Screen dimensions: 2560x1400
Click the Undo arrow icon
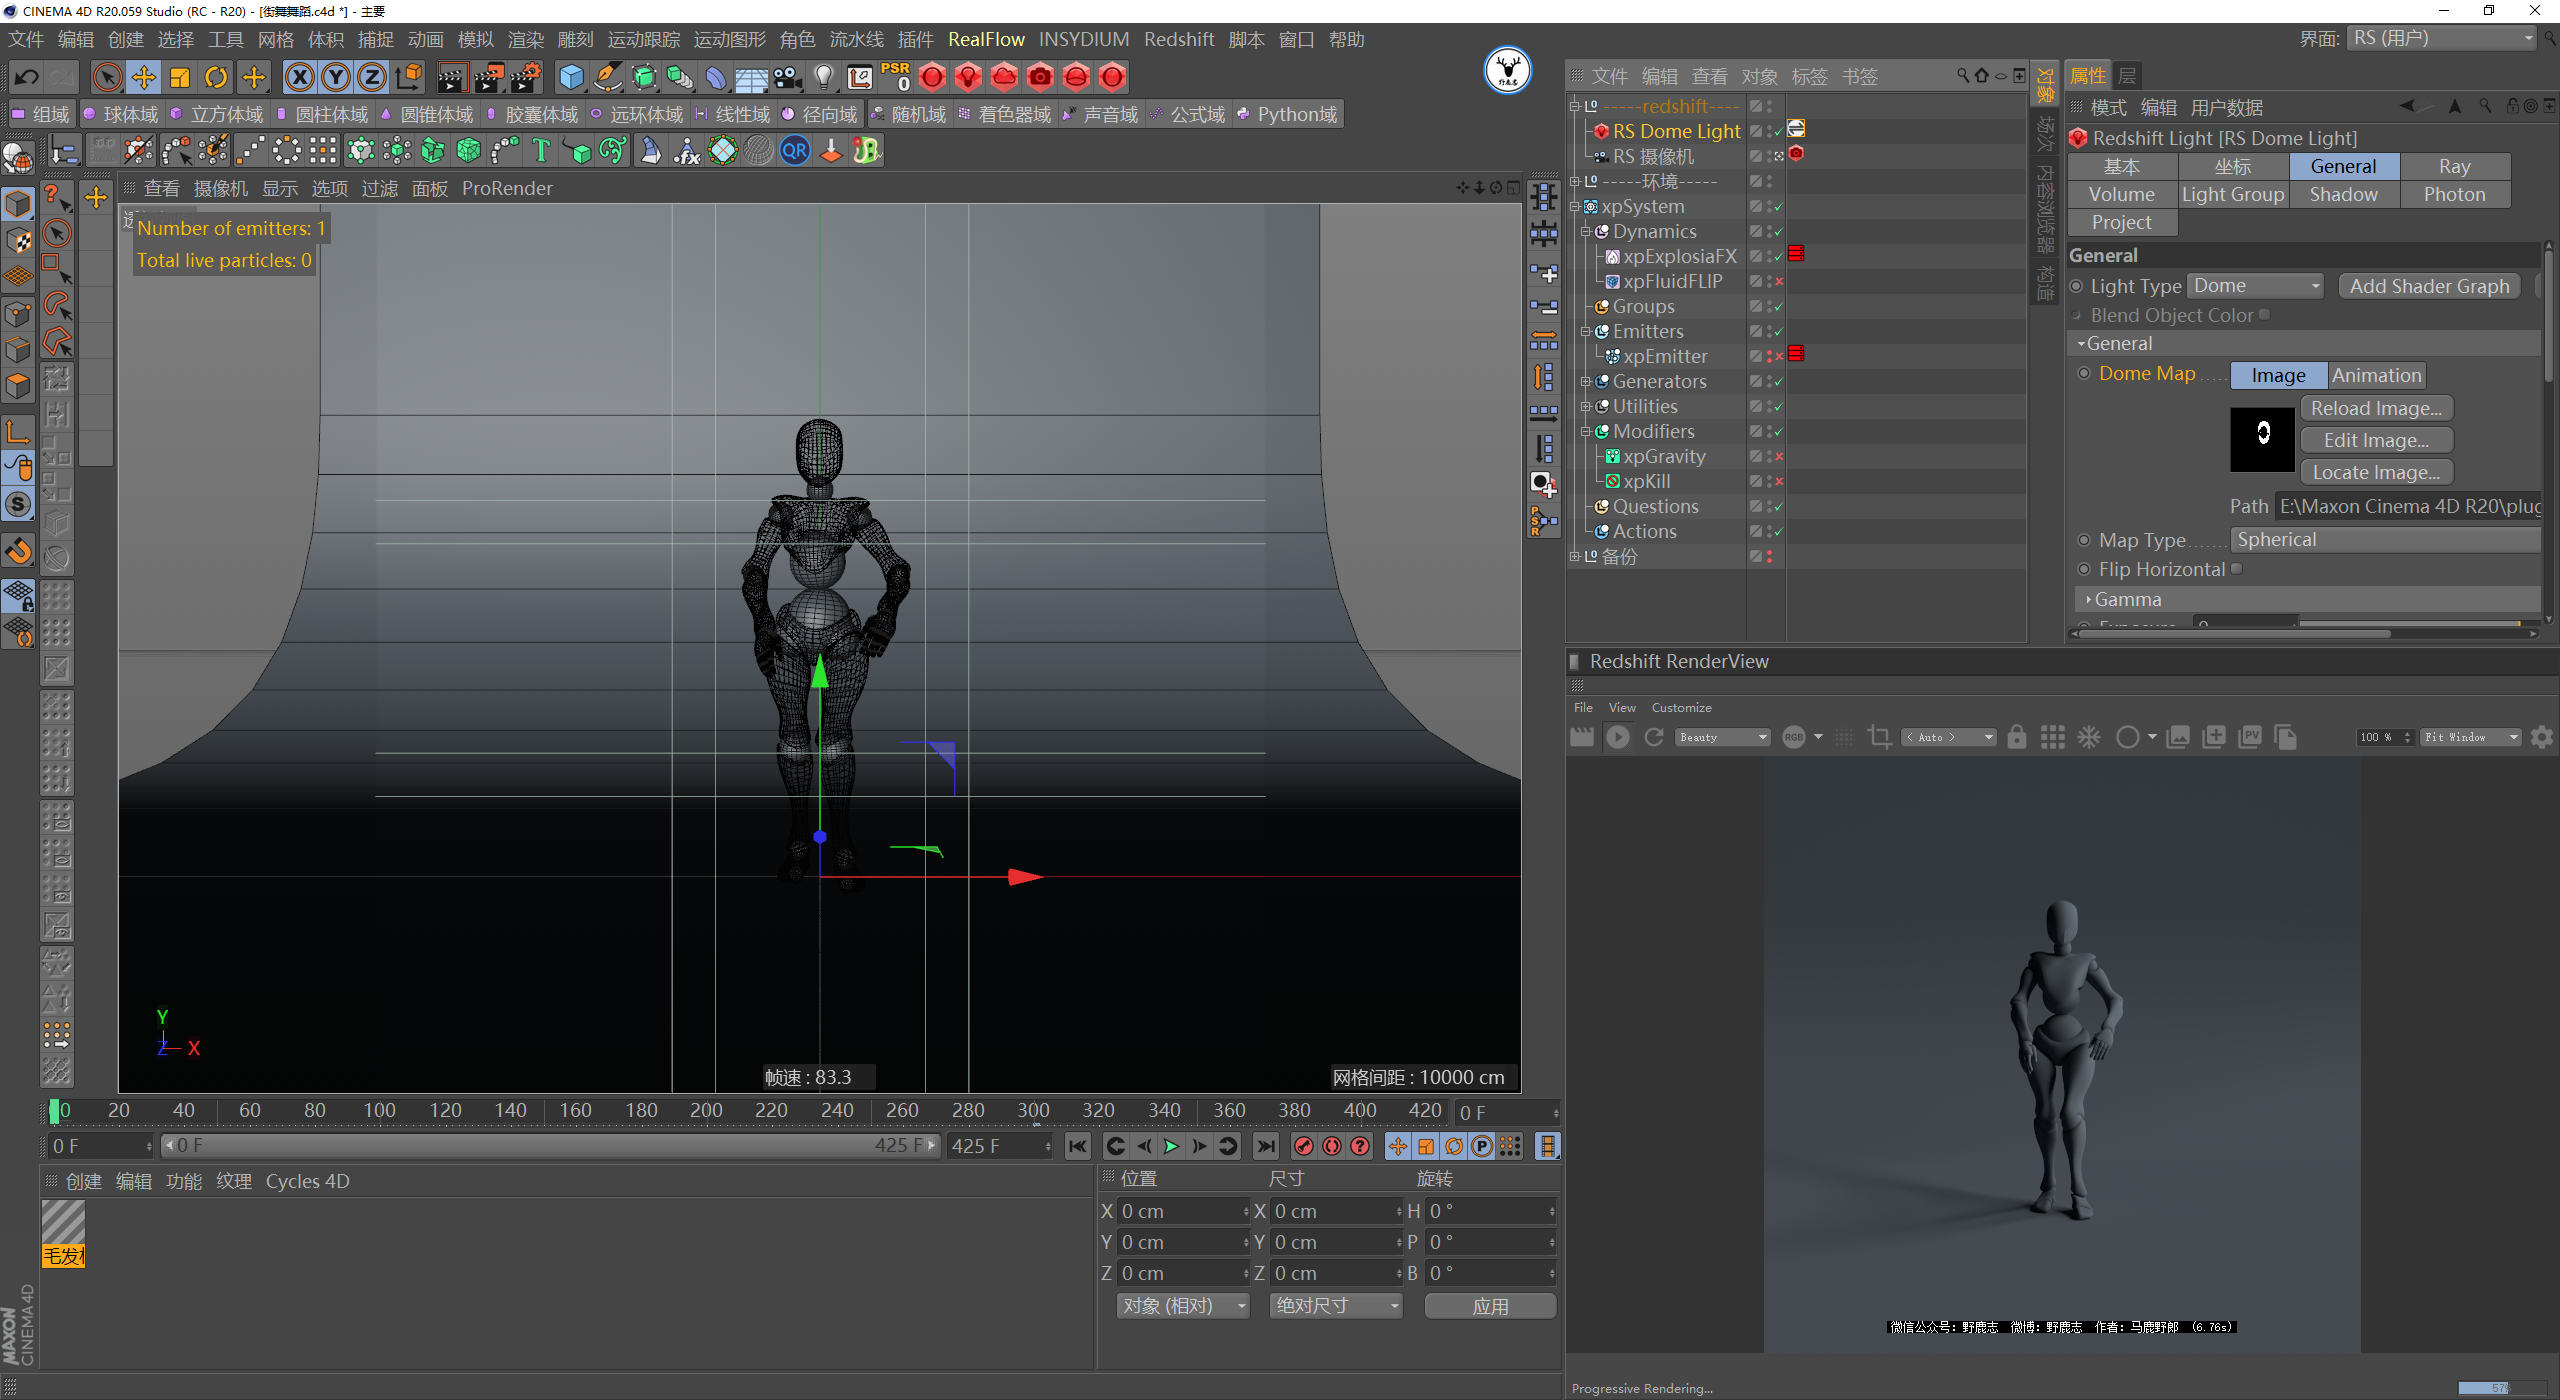27,77
